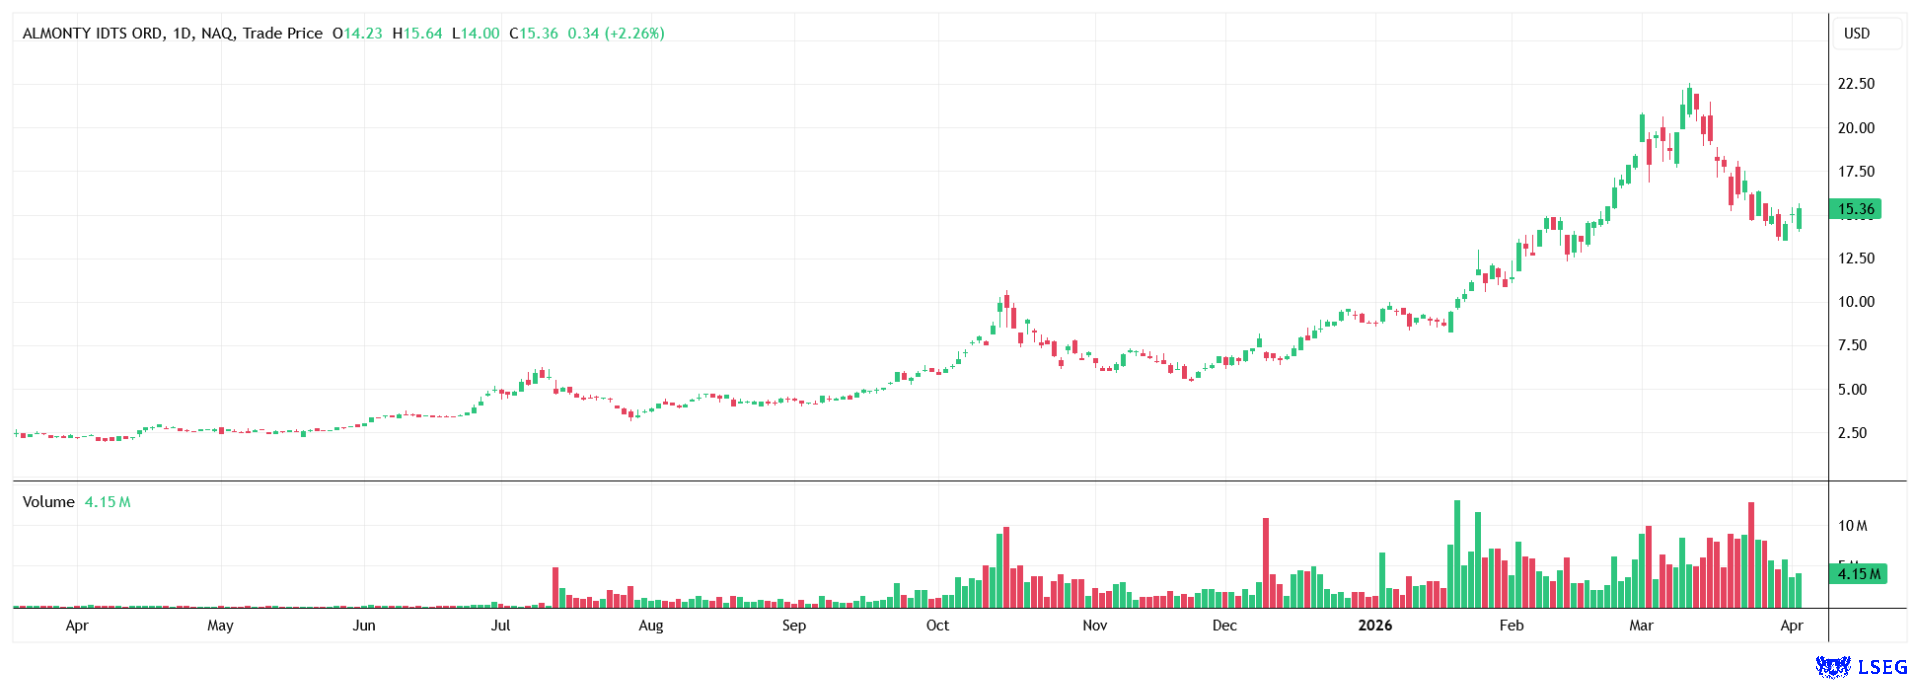Click the Aug label on the time axis

tap(650, 625)
